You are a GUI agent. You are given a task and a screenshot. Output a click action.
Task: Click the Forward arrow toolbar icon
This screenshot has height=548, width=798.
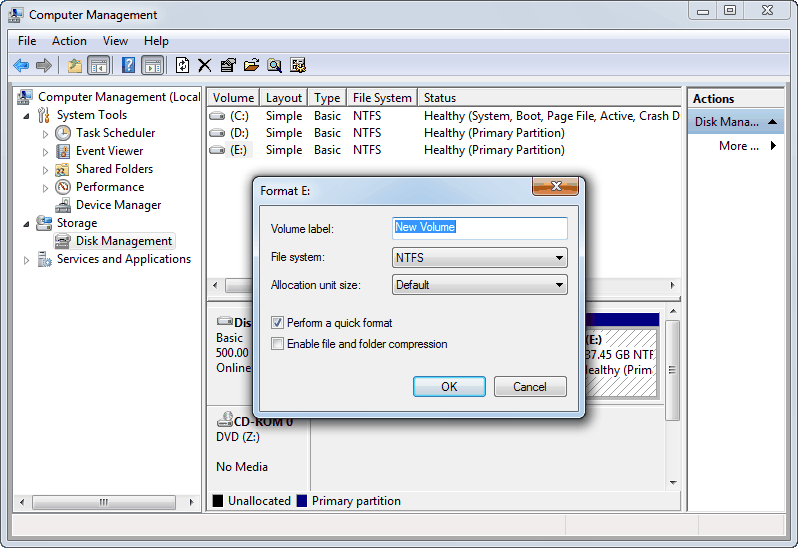44,65
